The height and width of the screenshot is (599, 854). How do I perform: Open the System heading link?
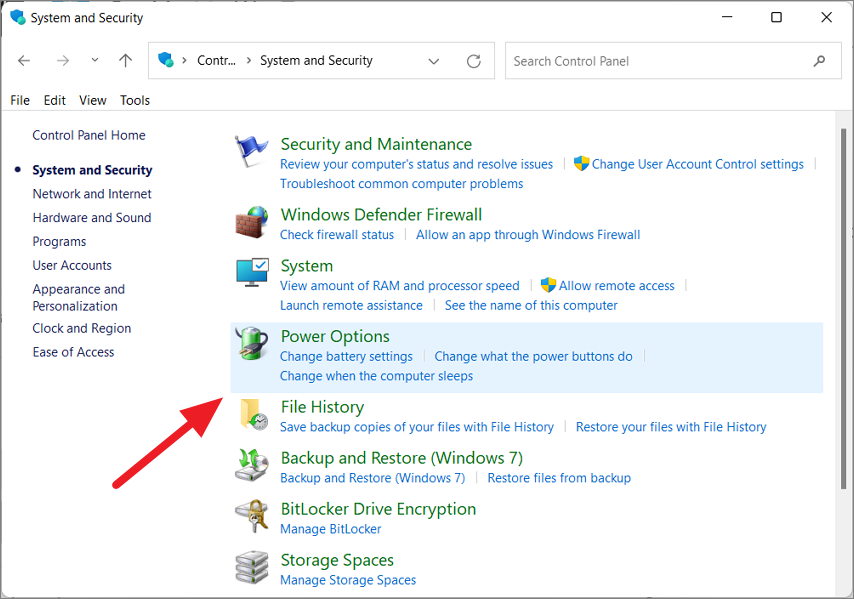click(x=307, y=266)
